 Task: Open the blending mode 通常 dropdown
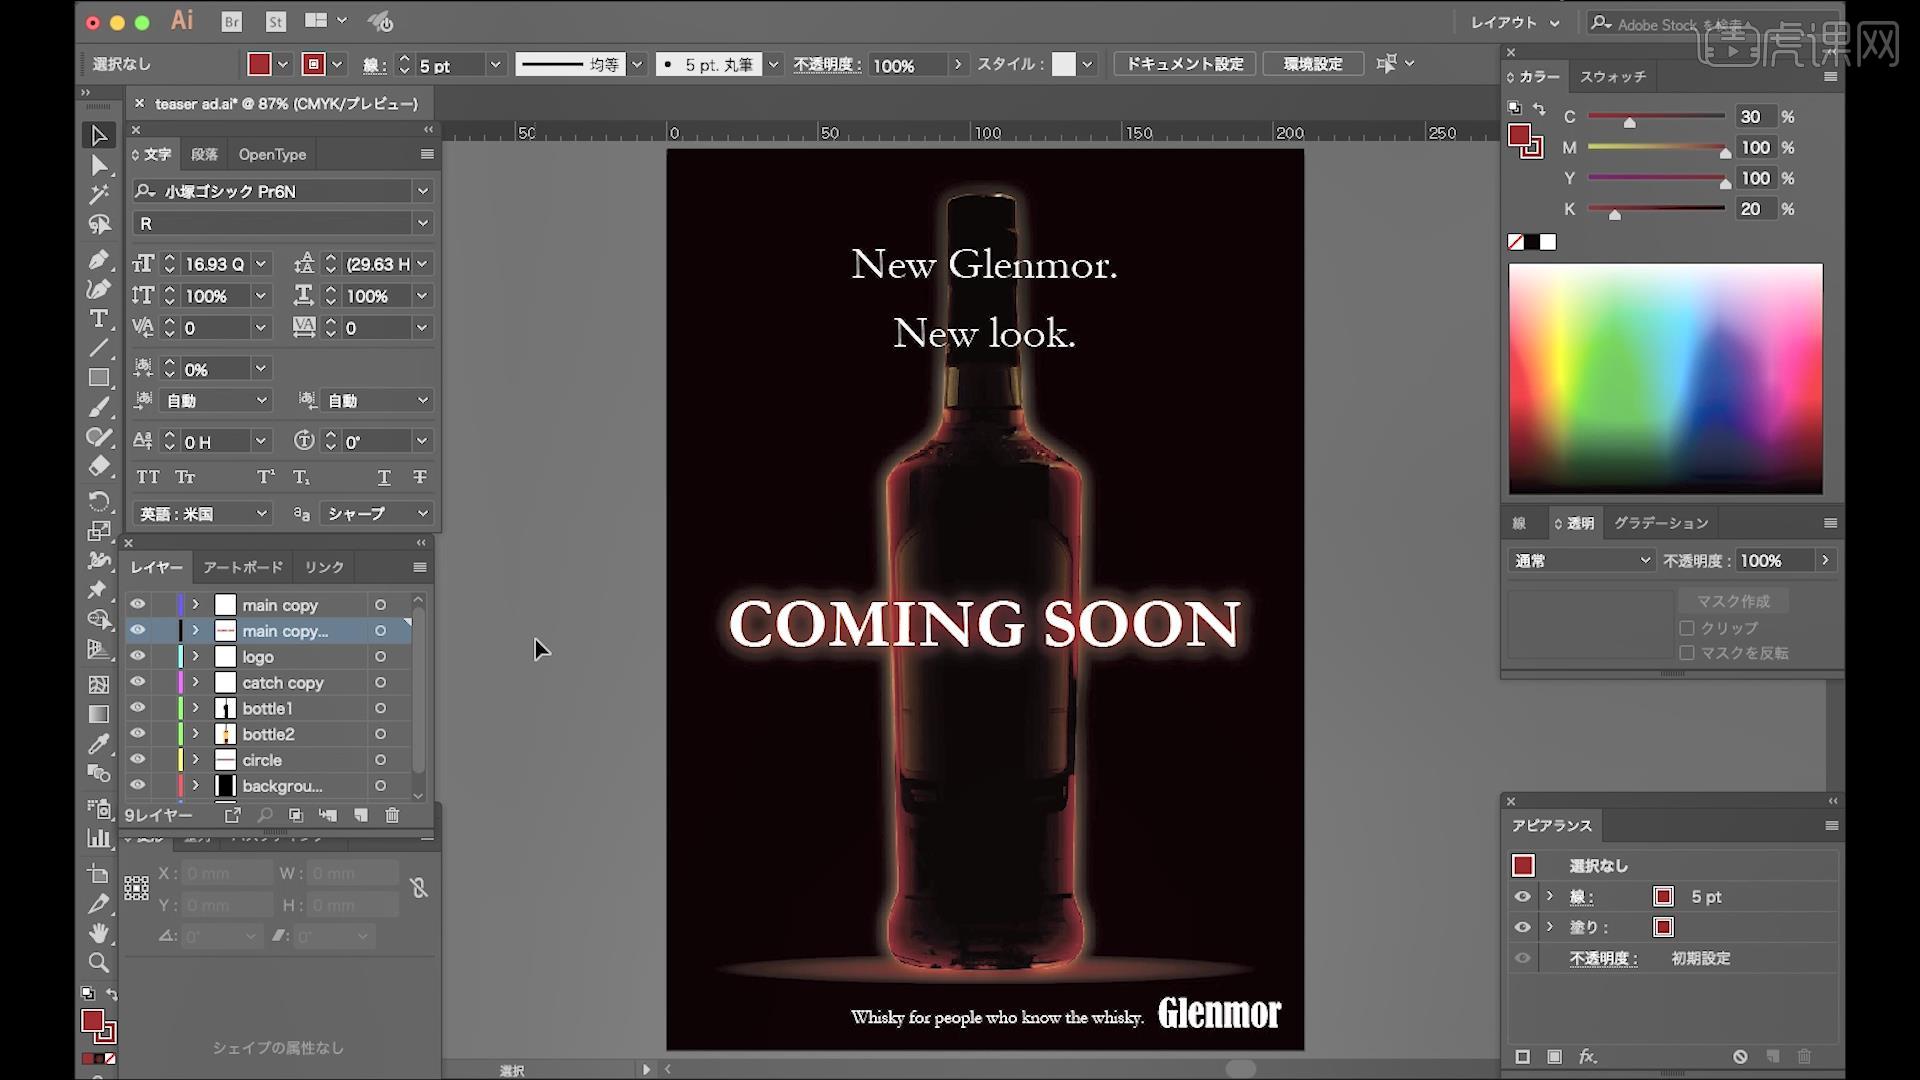[1581, 561]
